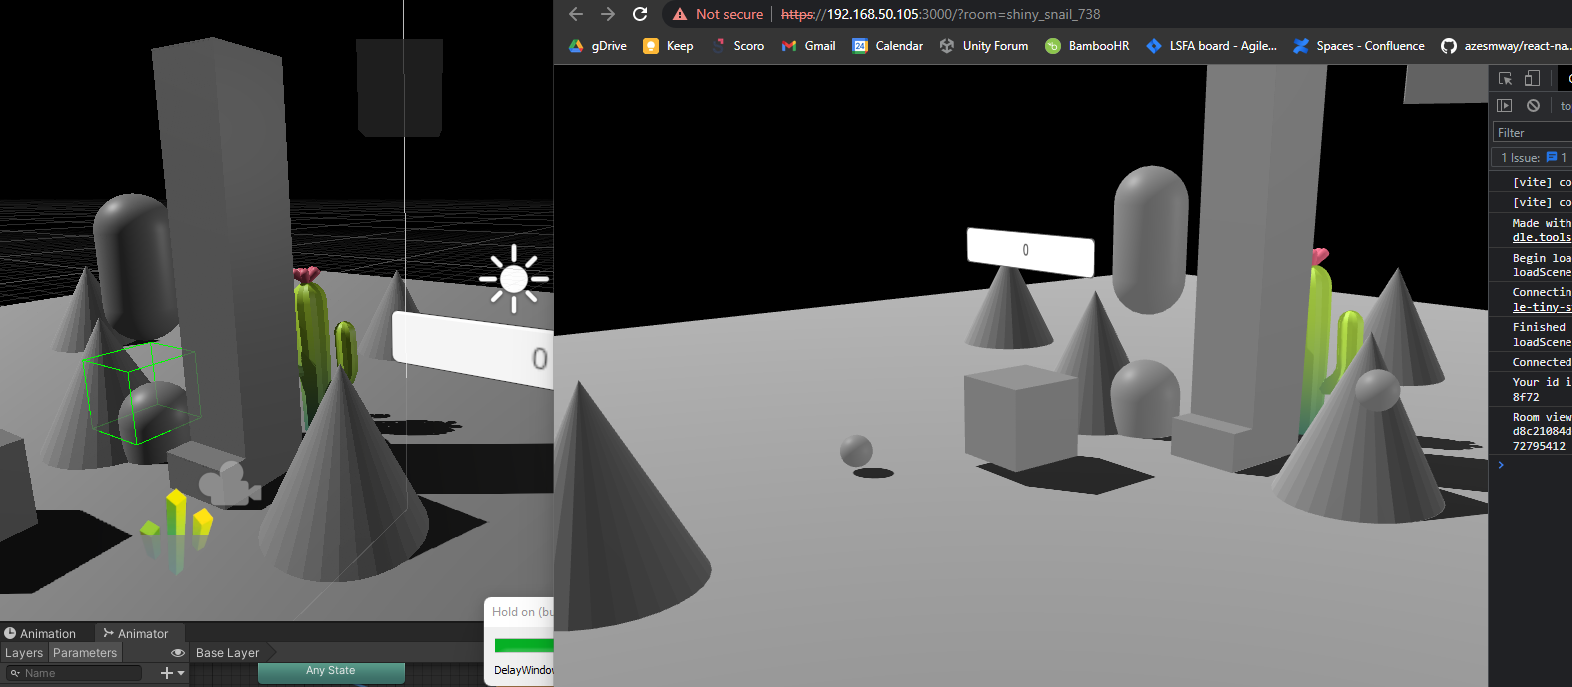The width and height of the screenshot is (1572, 687).
Task: Click the Not secure warning indicator
Action: (x=718, y=14)
